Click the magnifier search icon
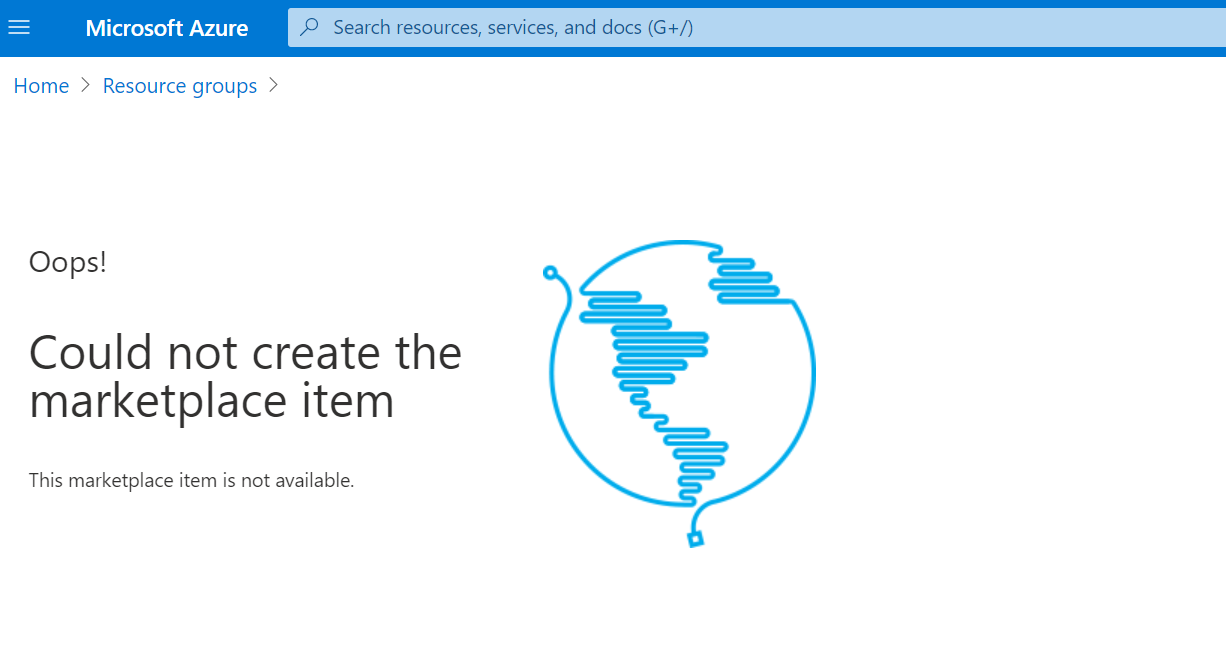The width and height of the screenshot is (1226, 664). point(310,27)
